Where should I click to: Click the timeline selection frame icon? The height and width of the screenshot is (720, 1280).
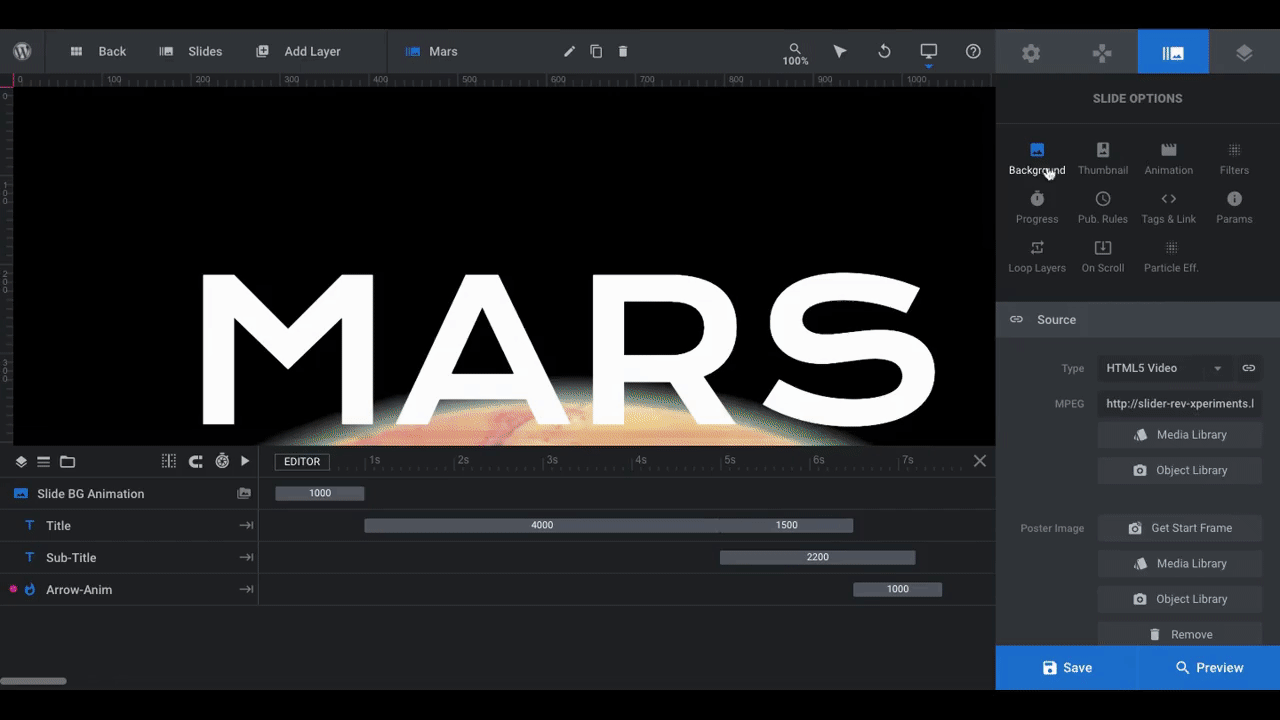(x=169, y=461)
